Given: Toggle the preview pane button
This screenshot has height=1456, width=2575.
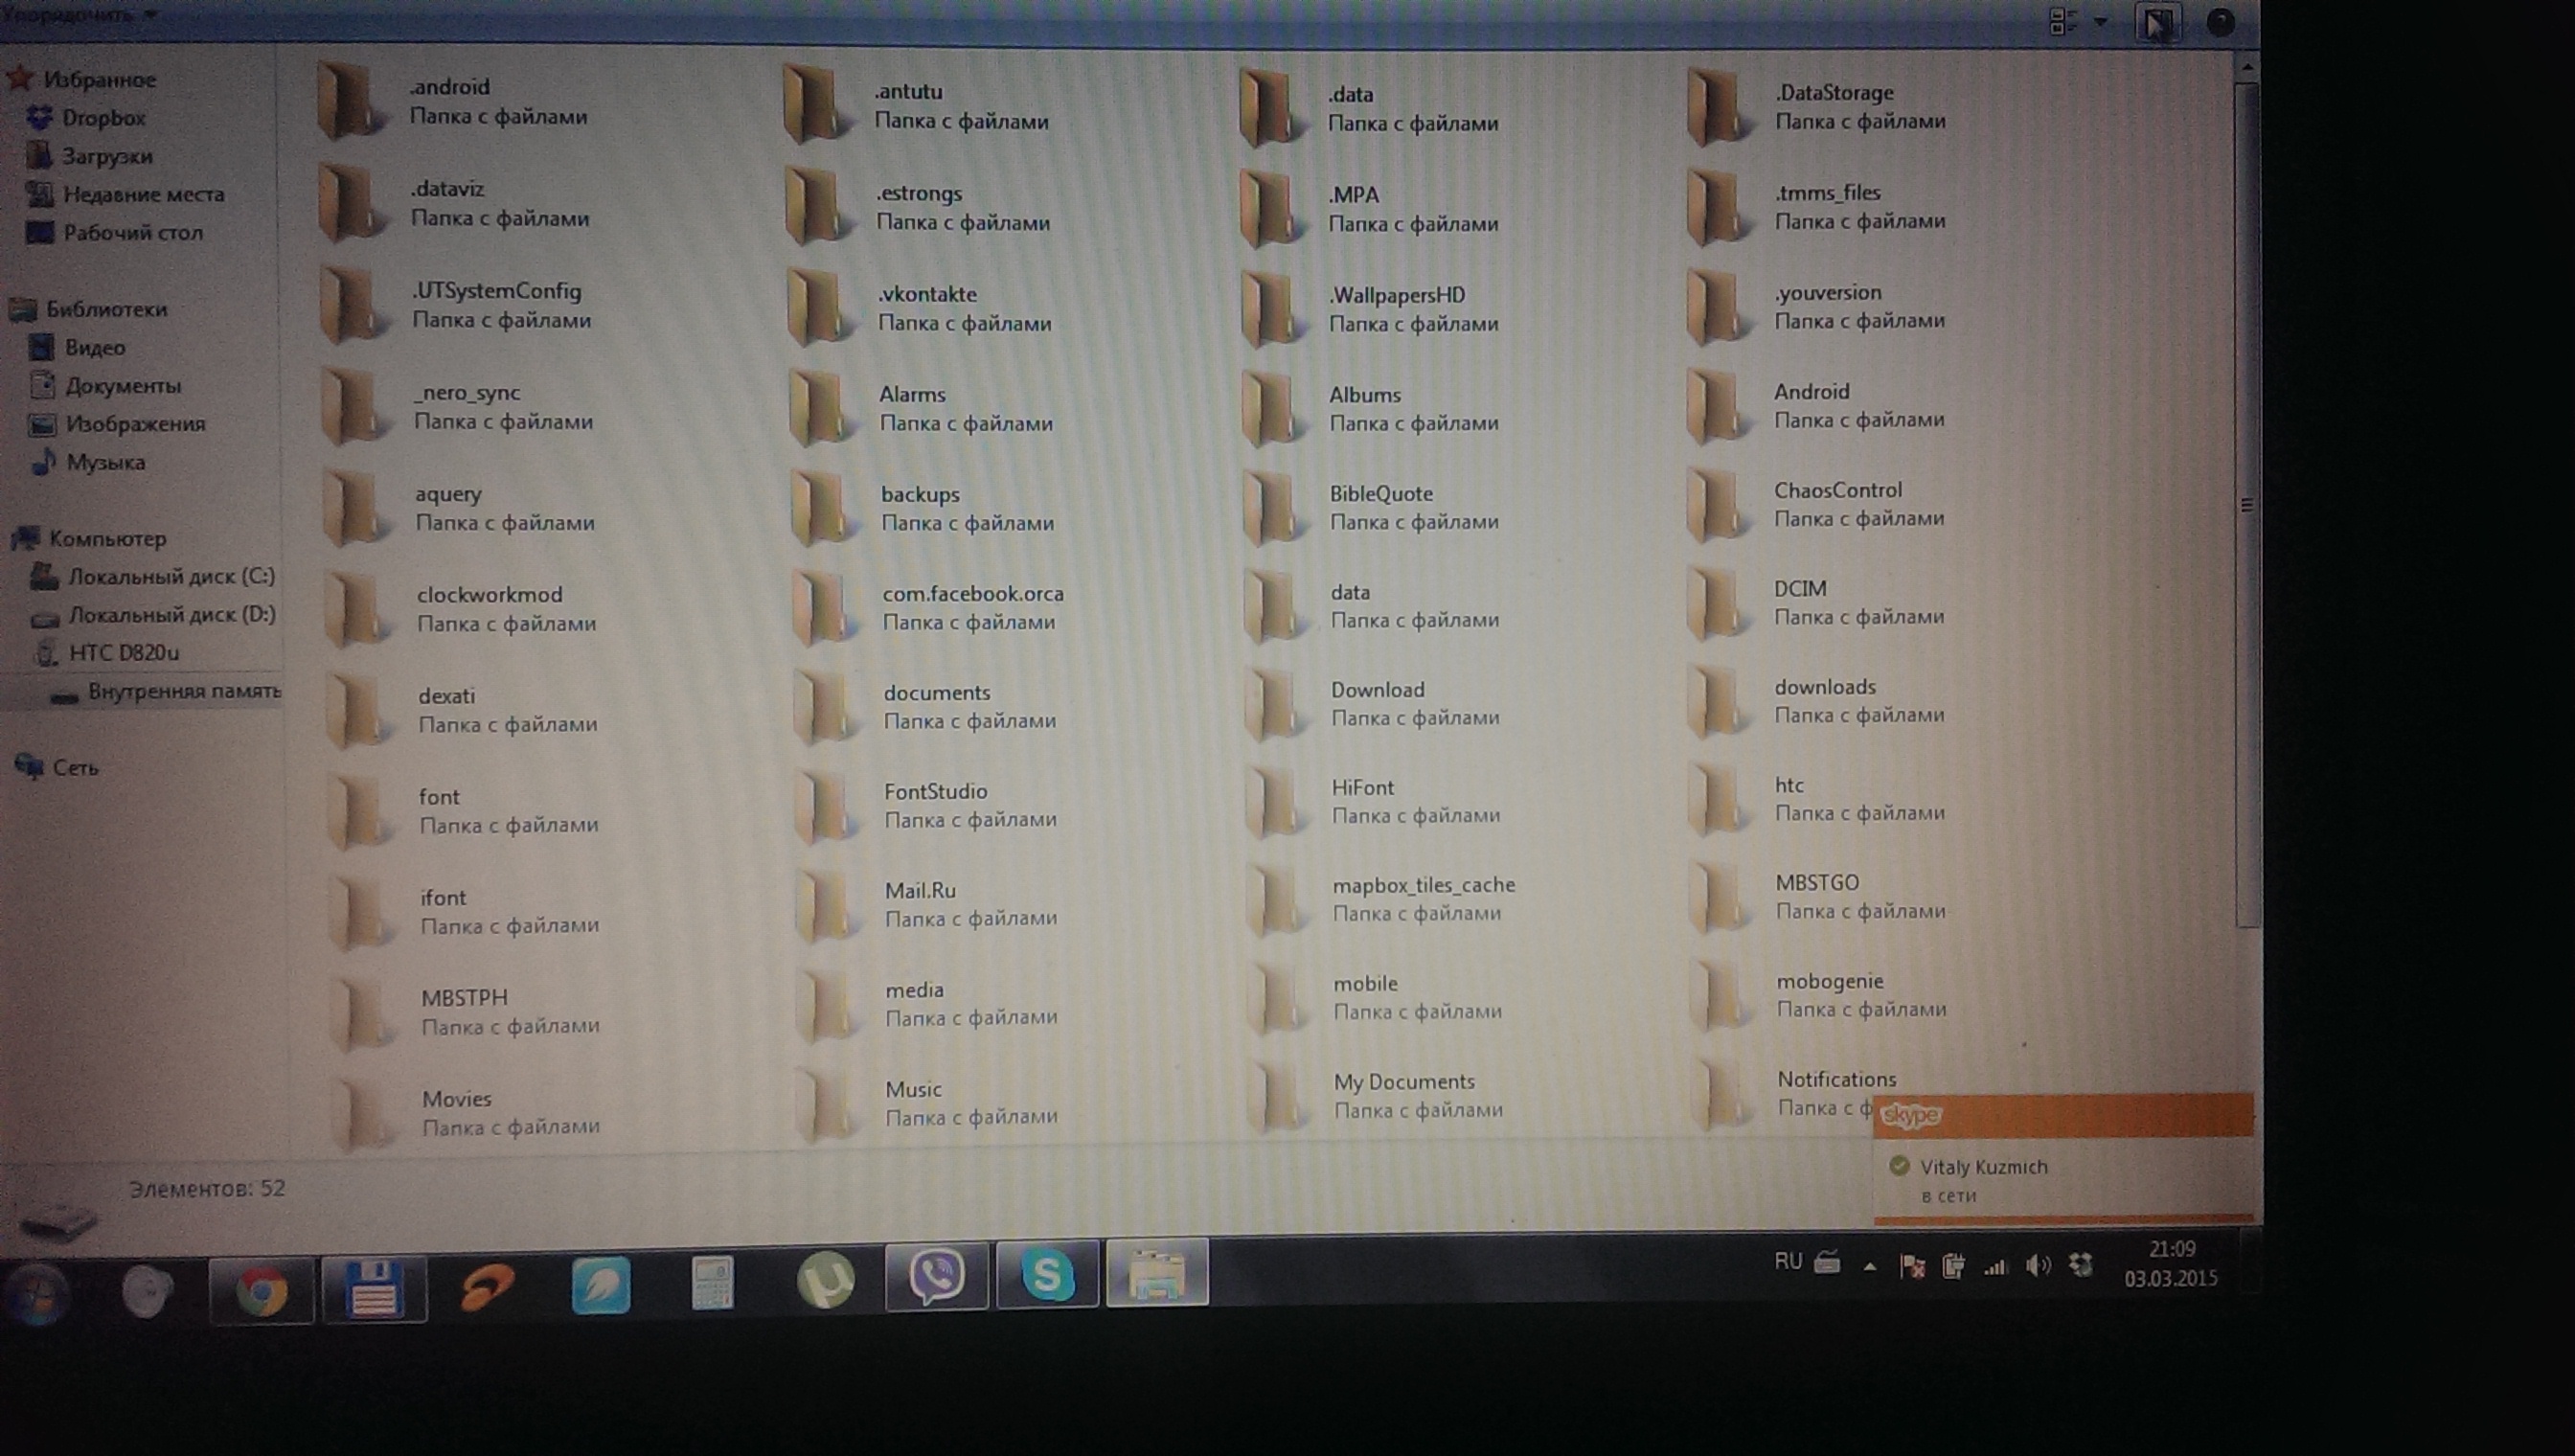Looking at the screenshot, I should pos(2157,22).
